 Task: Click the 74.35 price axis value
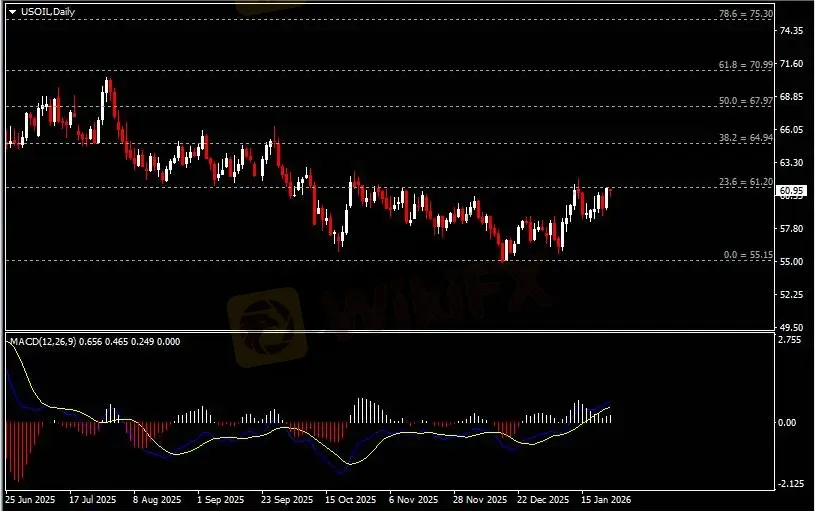click(x=791, y=31)
